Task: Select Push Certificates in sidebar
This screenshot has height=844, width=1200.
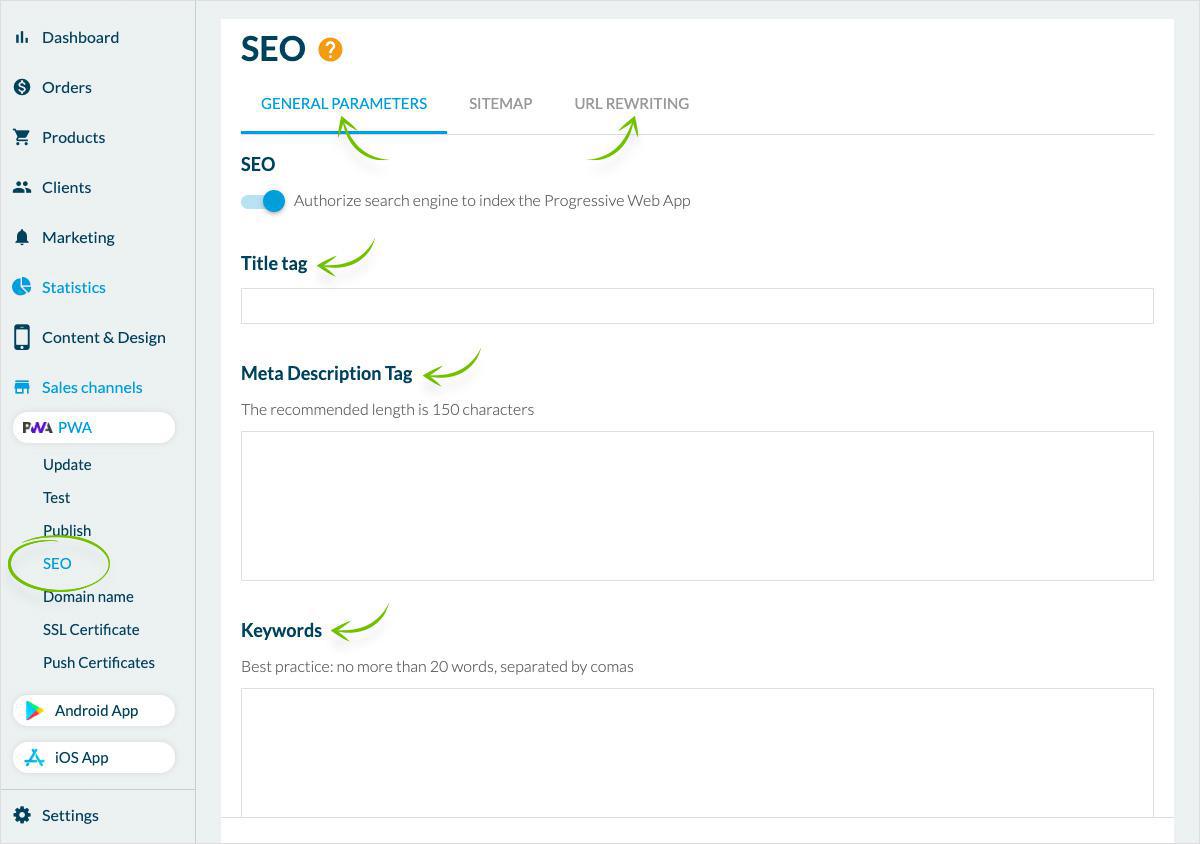Action: 98,662
